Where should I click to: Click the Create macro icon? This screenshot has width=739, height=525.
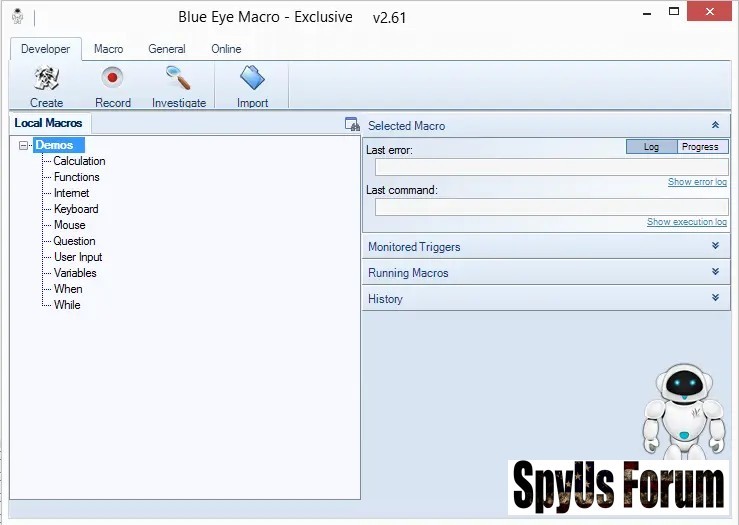click(x=46, y=79)
